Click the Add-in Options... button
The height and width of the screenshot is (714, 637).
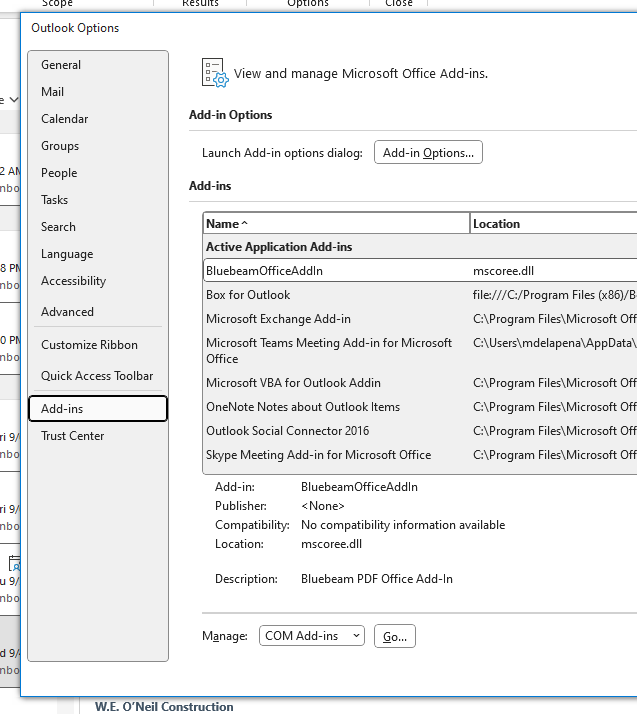pyautogui.click(x=428, y=153)
